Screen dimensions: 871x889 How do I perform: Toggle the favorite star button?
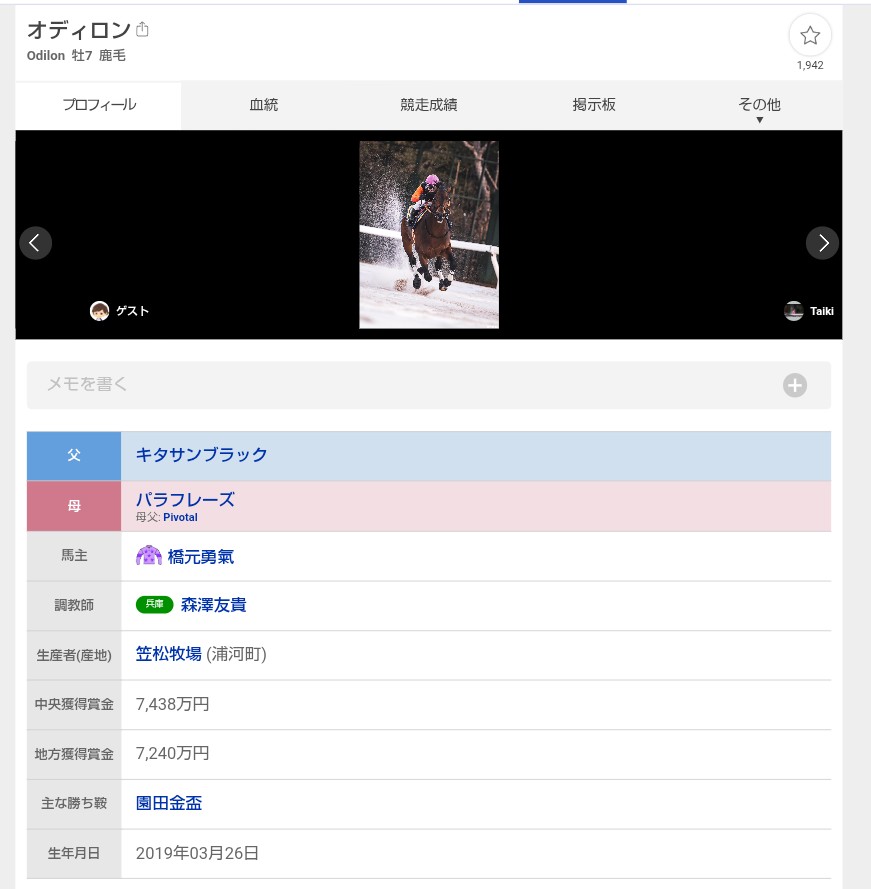(x=809, y=36)
